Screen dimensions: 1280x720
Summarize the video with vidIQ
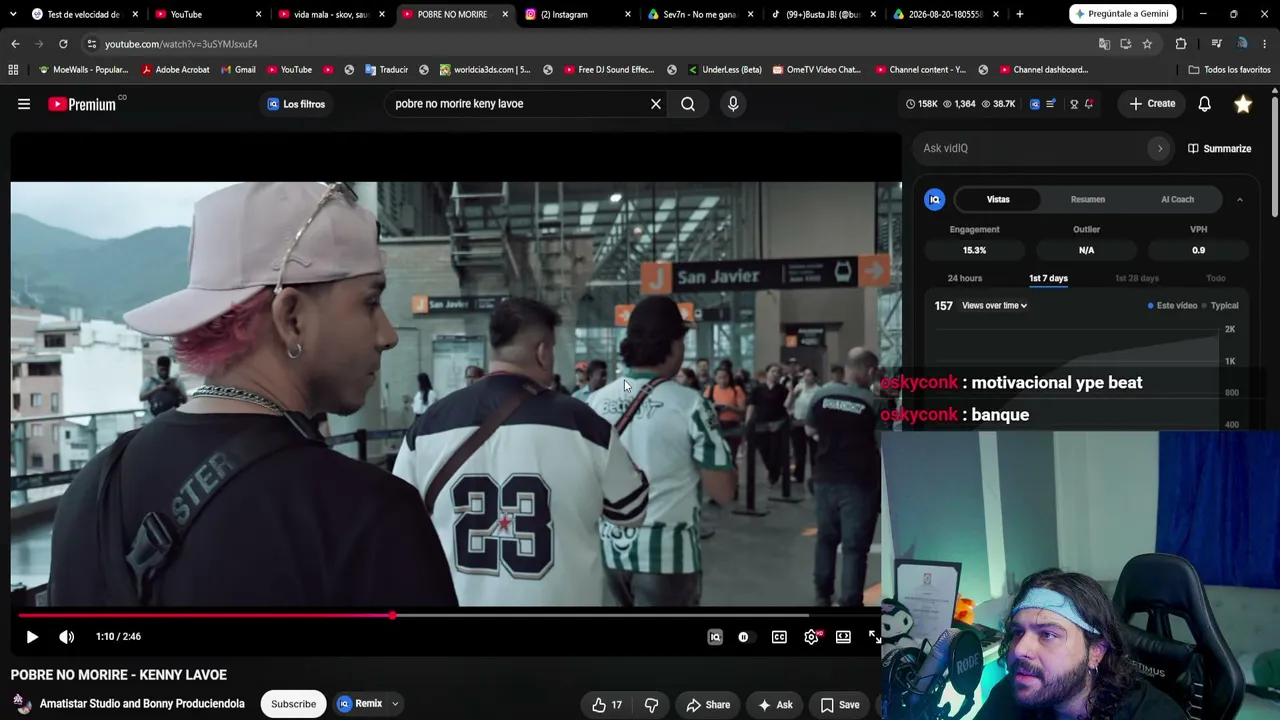tap(1219, 149)
